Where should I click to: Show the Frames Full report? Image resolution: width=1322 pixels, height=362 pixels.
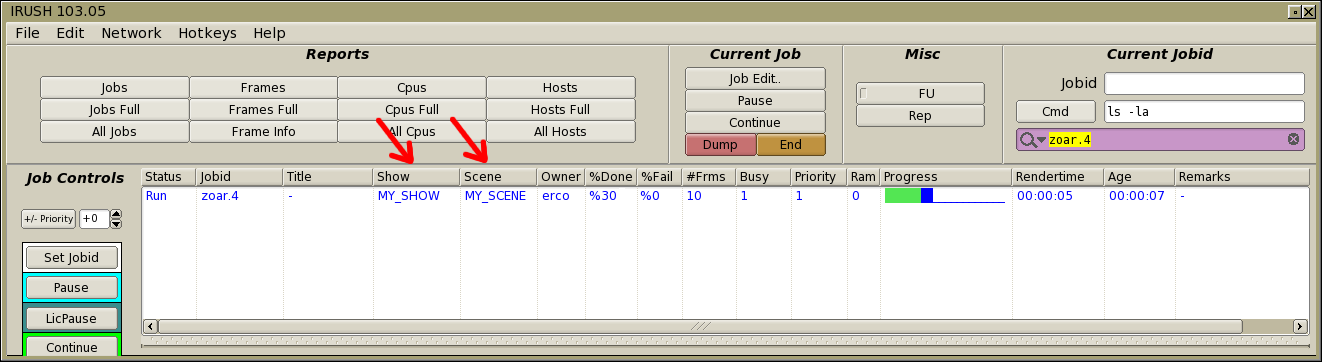pyautogui.click(x=263, y=110)
